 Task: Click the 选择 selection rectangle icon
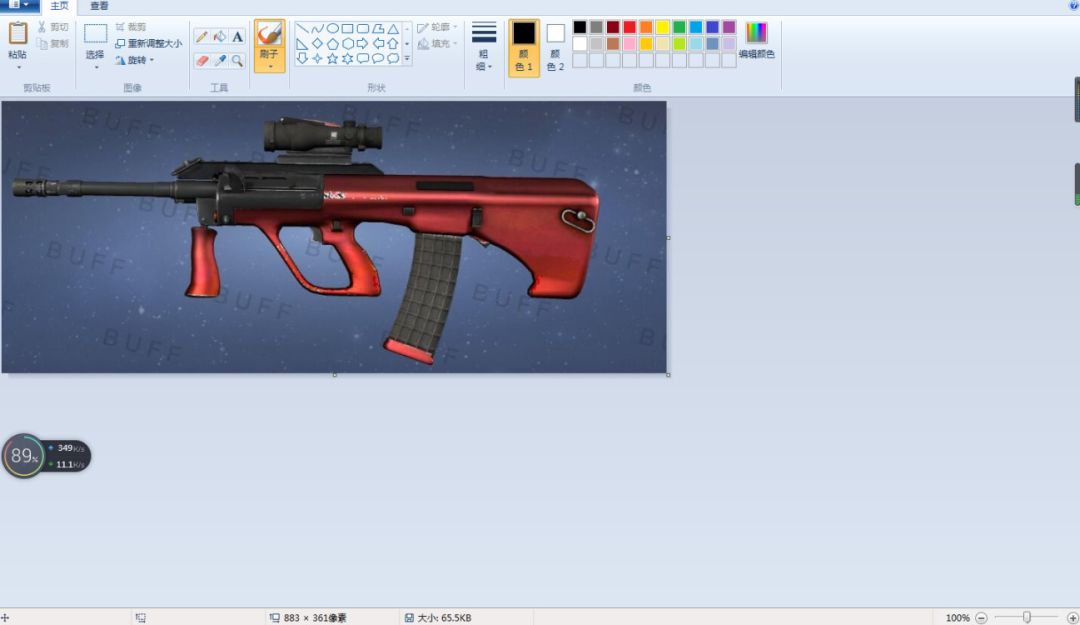coord(95,34)
